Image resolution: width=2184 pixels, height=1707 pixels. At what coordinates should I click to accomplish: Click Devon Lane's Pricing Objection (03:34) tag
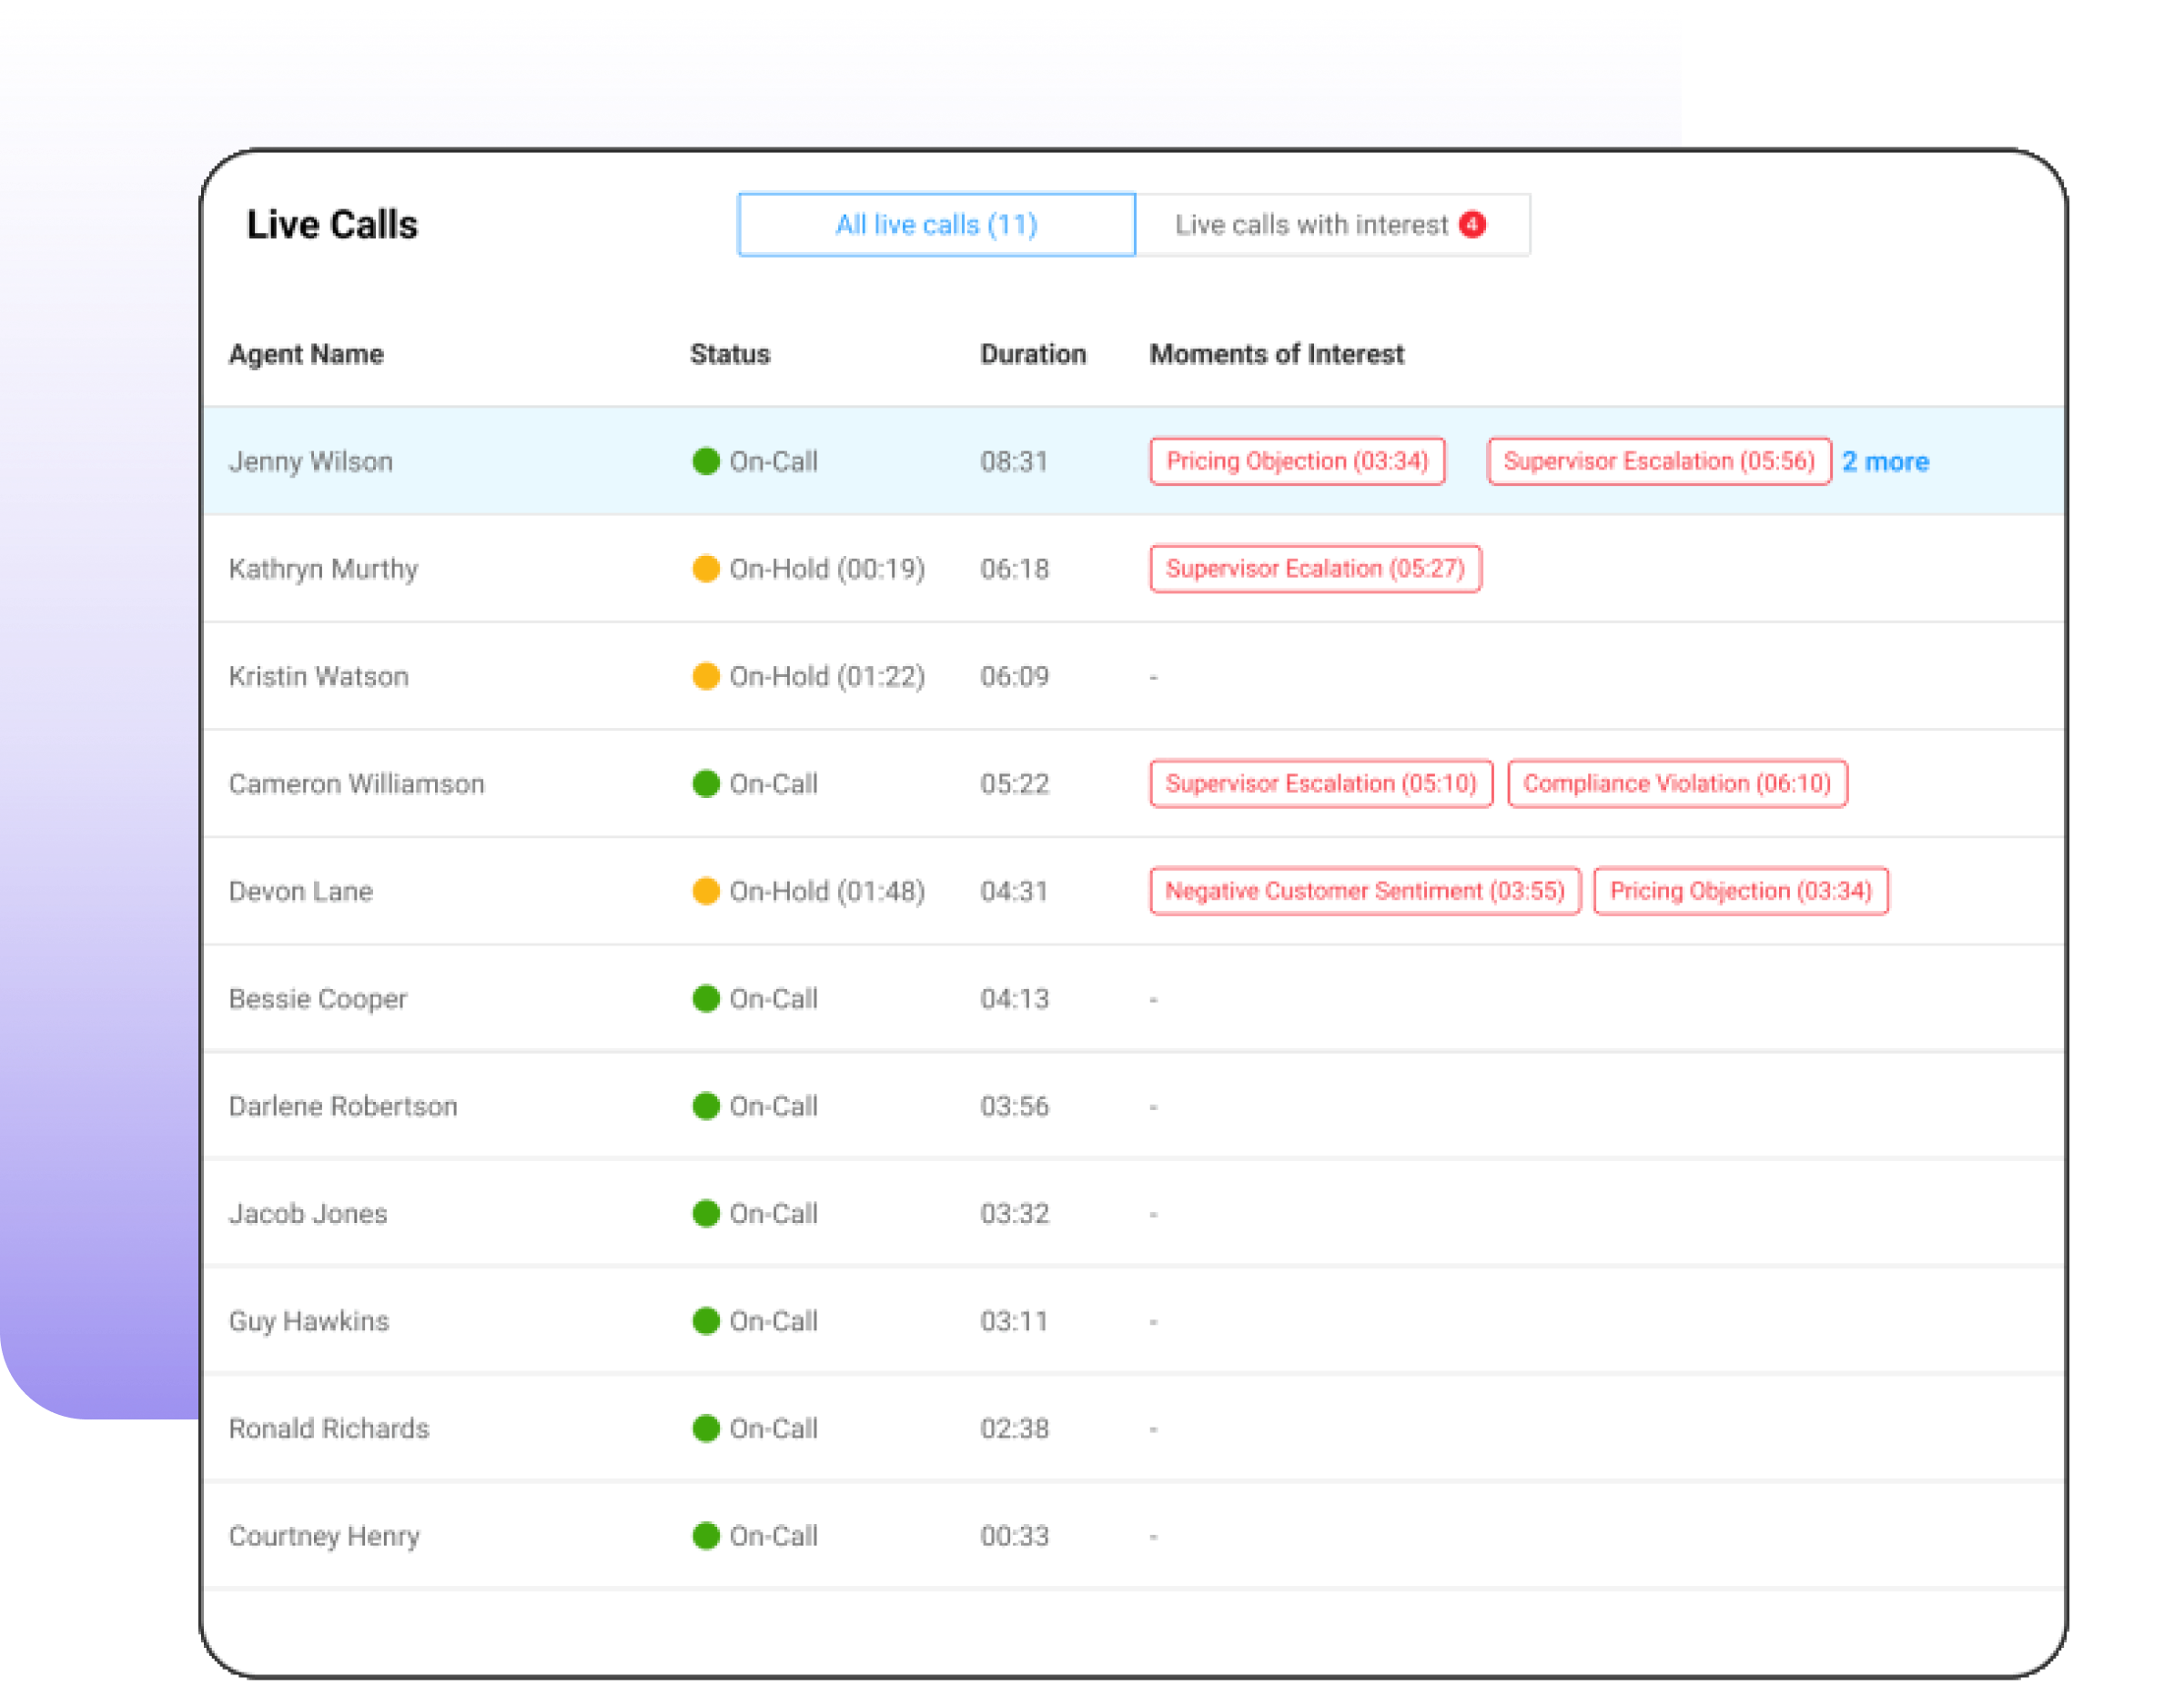[1740, 891]
